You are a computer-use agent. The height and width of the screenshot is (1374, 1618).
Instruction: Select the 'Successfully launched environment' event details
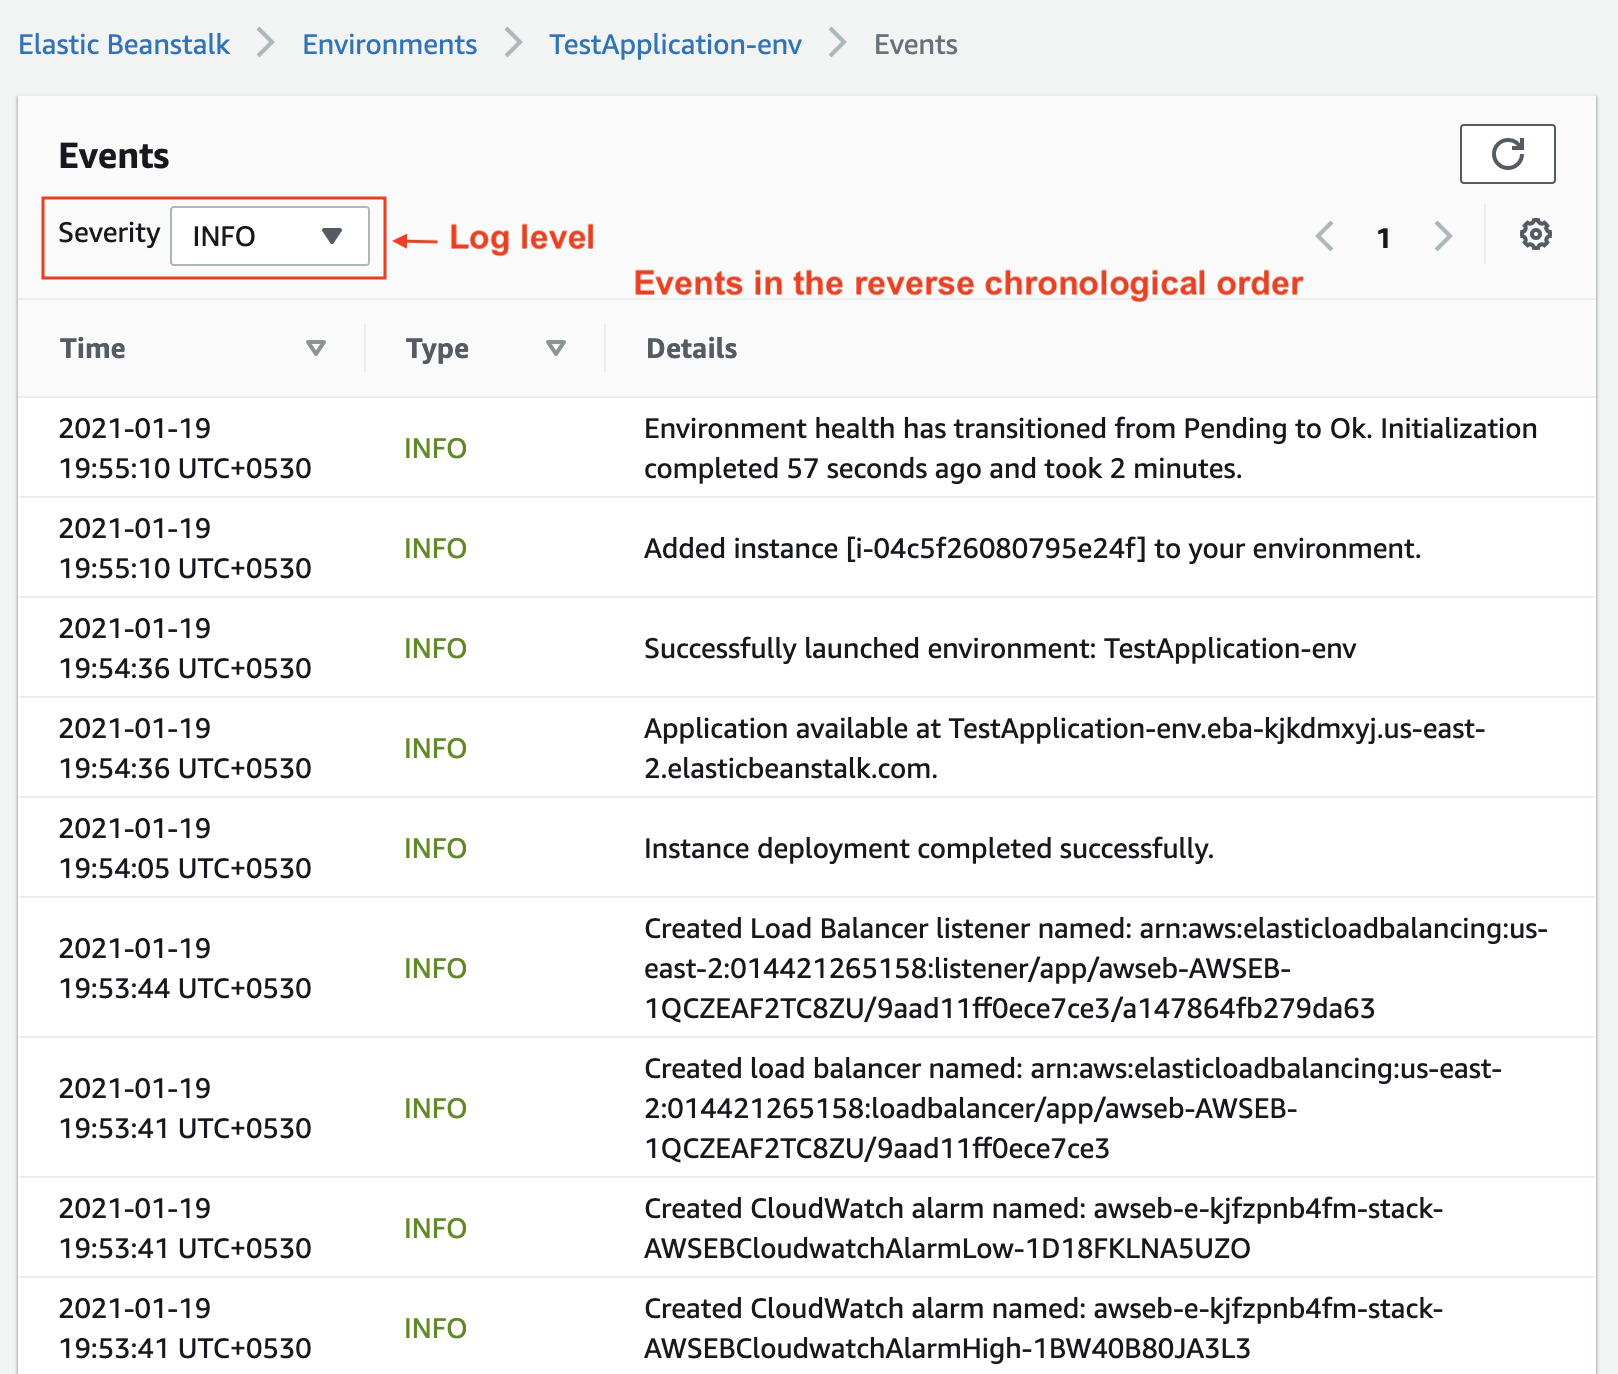(x=1000, y=648)
